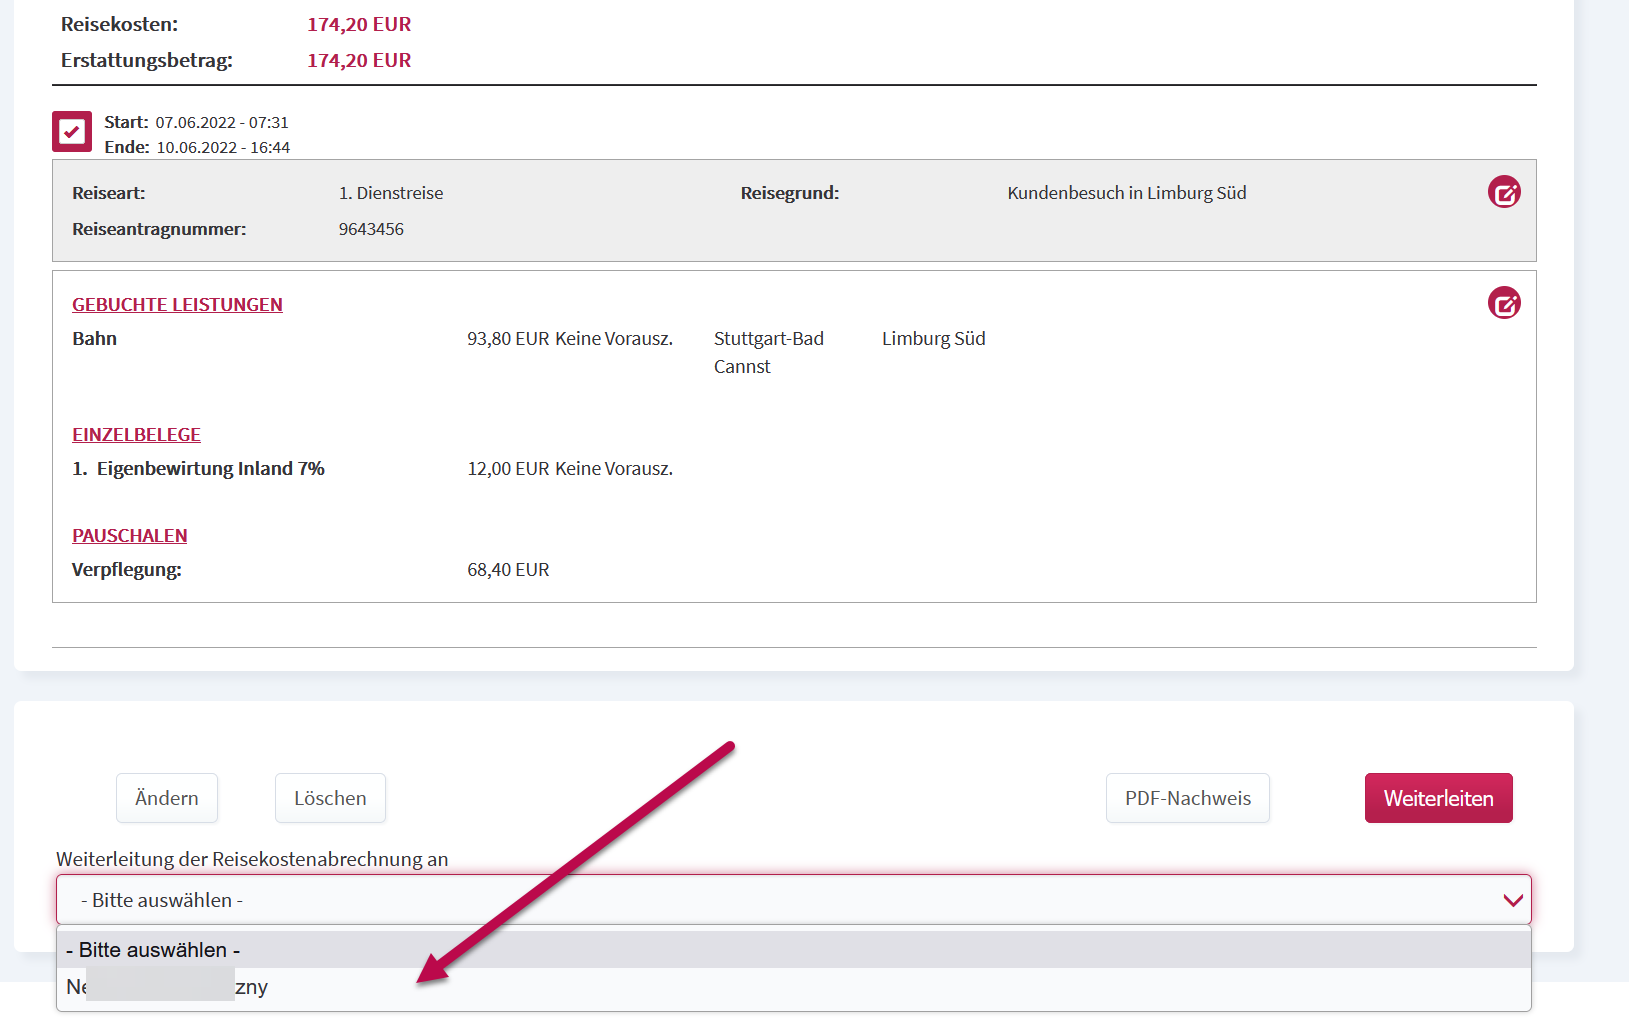1629x1034 pixels.
Task: Uncheck the trip starting 07.06.2022
Action: (x=72, y=131)
